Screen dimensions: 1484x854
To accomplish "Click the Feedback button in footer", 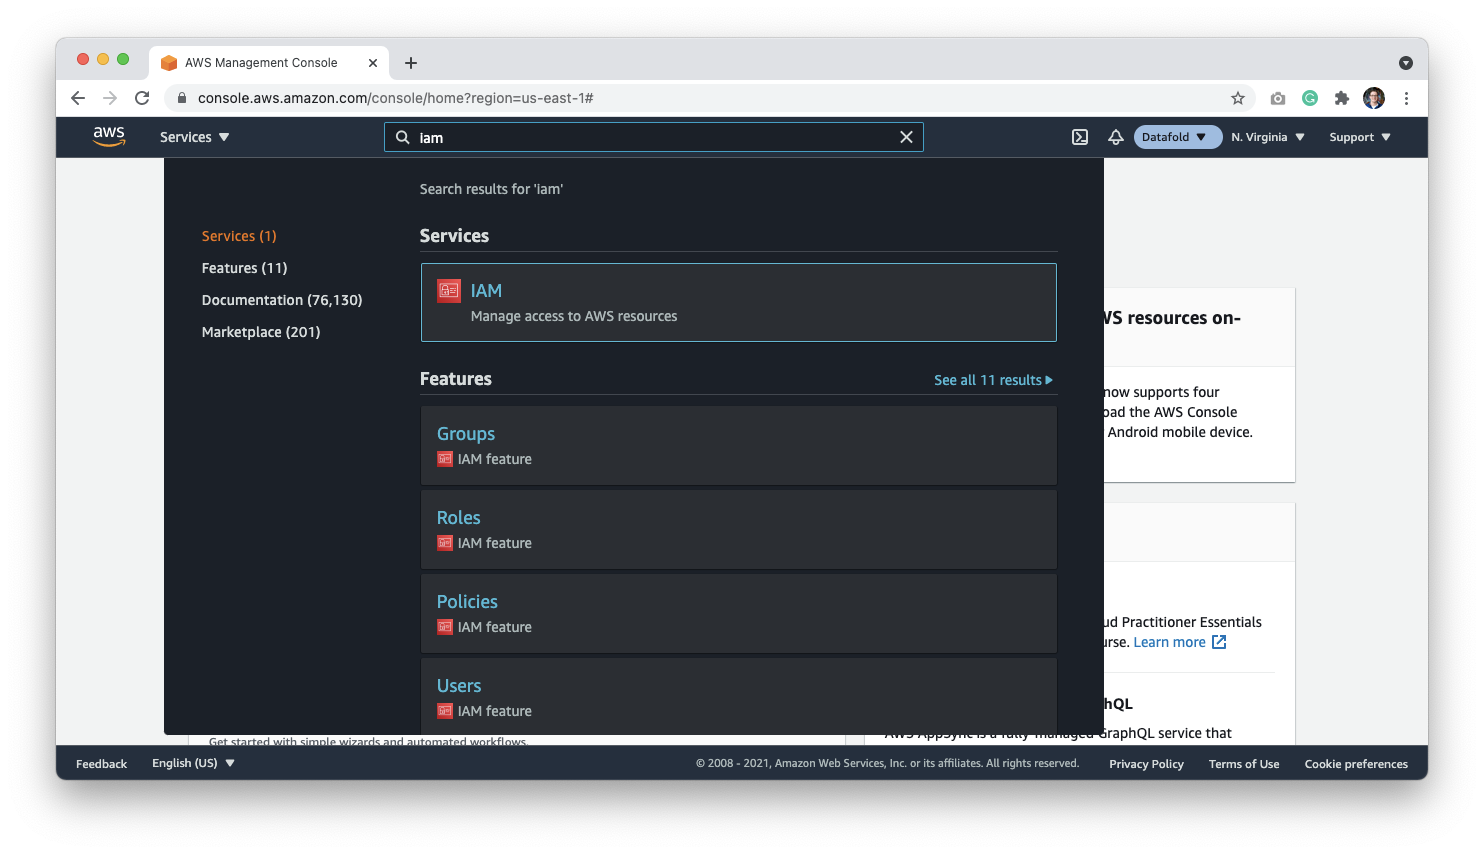I will pyautogui.click(x=102, y=764).
